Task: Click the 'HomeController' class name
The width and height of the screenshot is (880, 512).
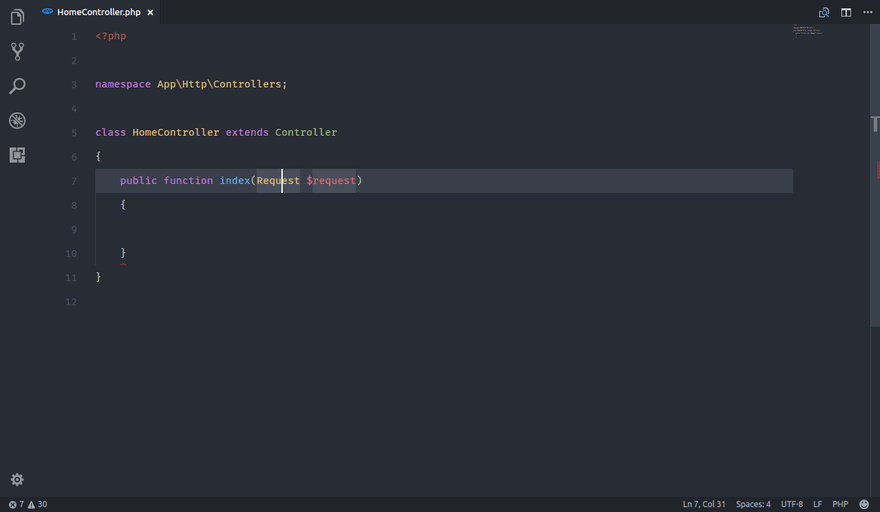Action: pyautogui.click(x=176, y=132)
